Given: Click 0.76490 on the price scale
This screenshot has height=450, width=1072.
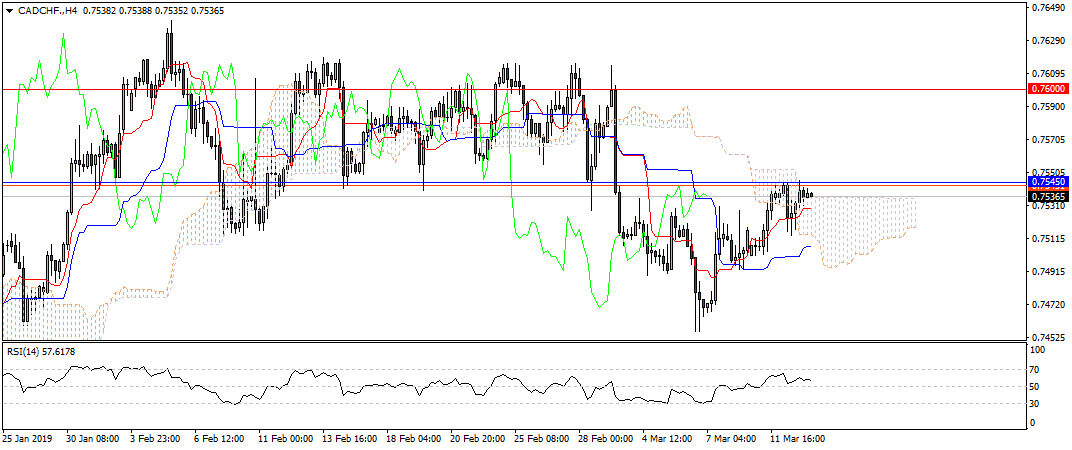Looking at the screenshot, I should pyautogui.click(x=1046, y=8).
